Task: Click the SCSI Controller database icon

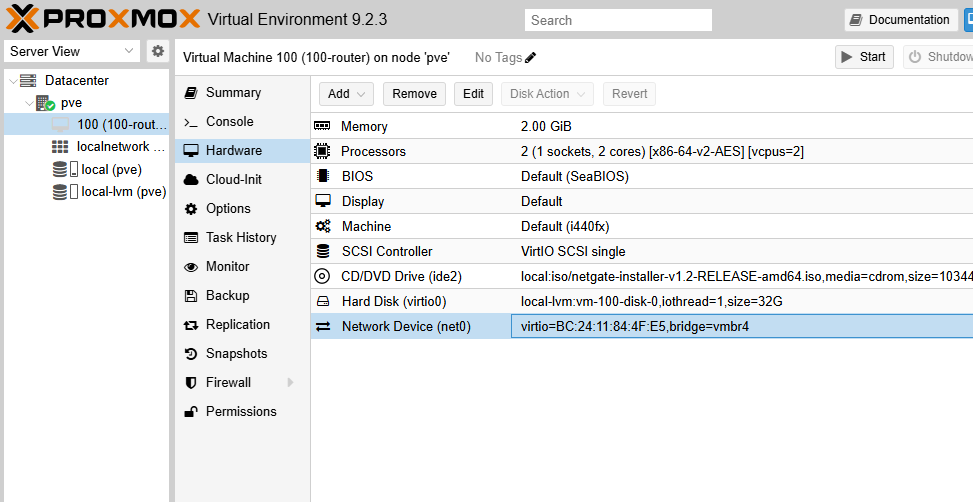Action: pos(323,251)
